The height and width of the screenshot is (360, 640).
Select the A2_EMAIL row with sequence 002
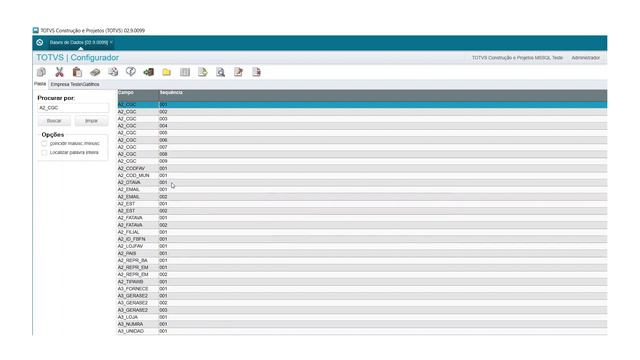(362, 197)
